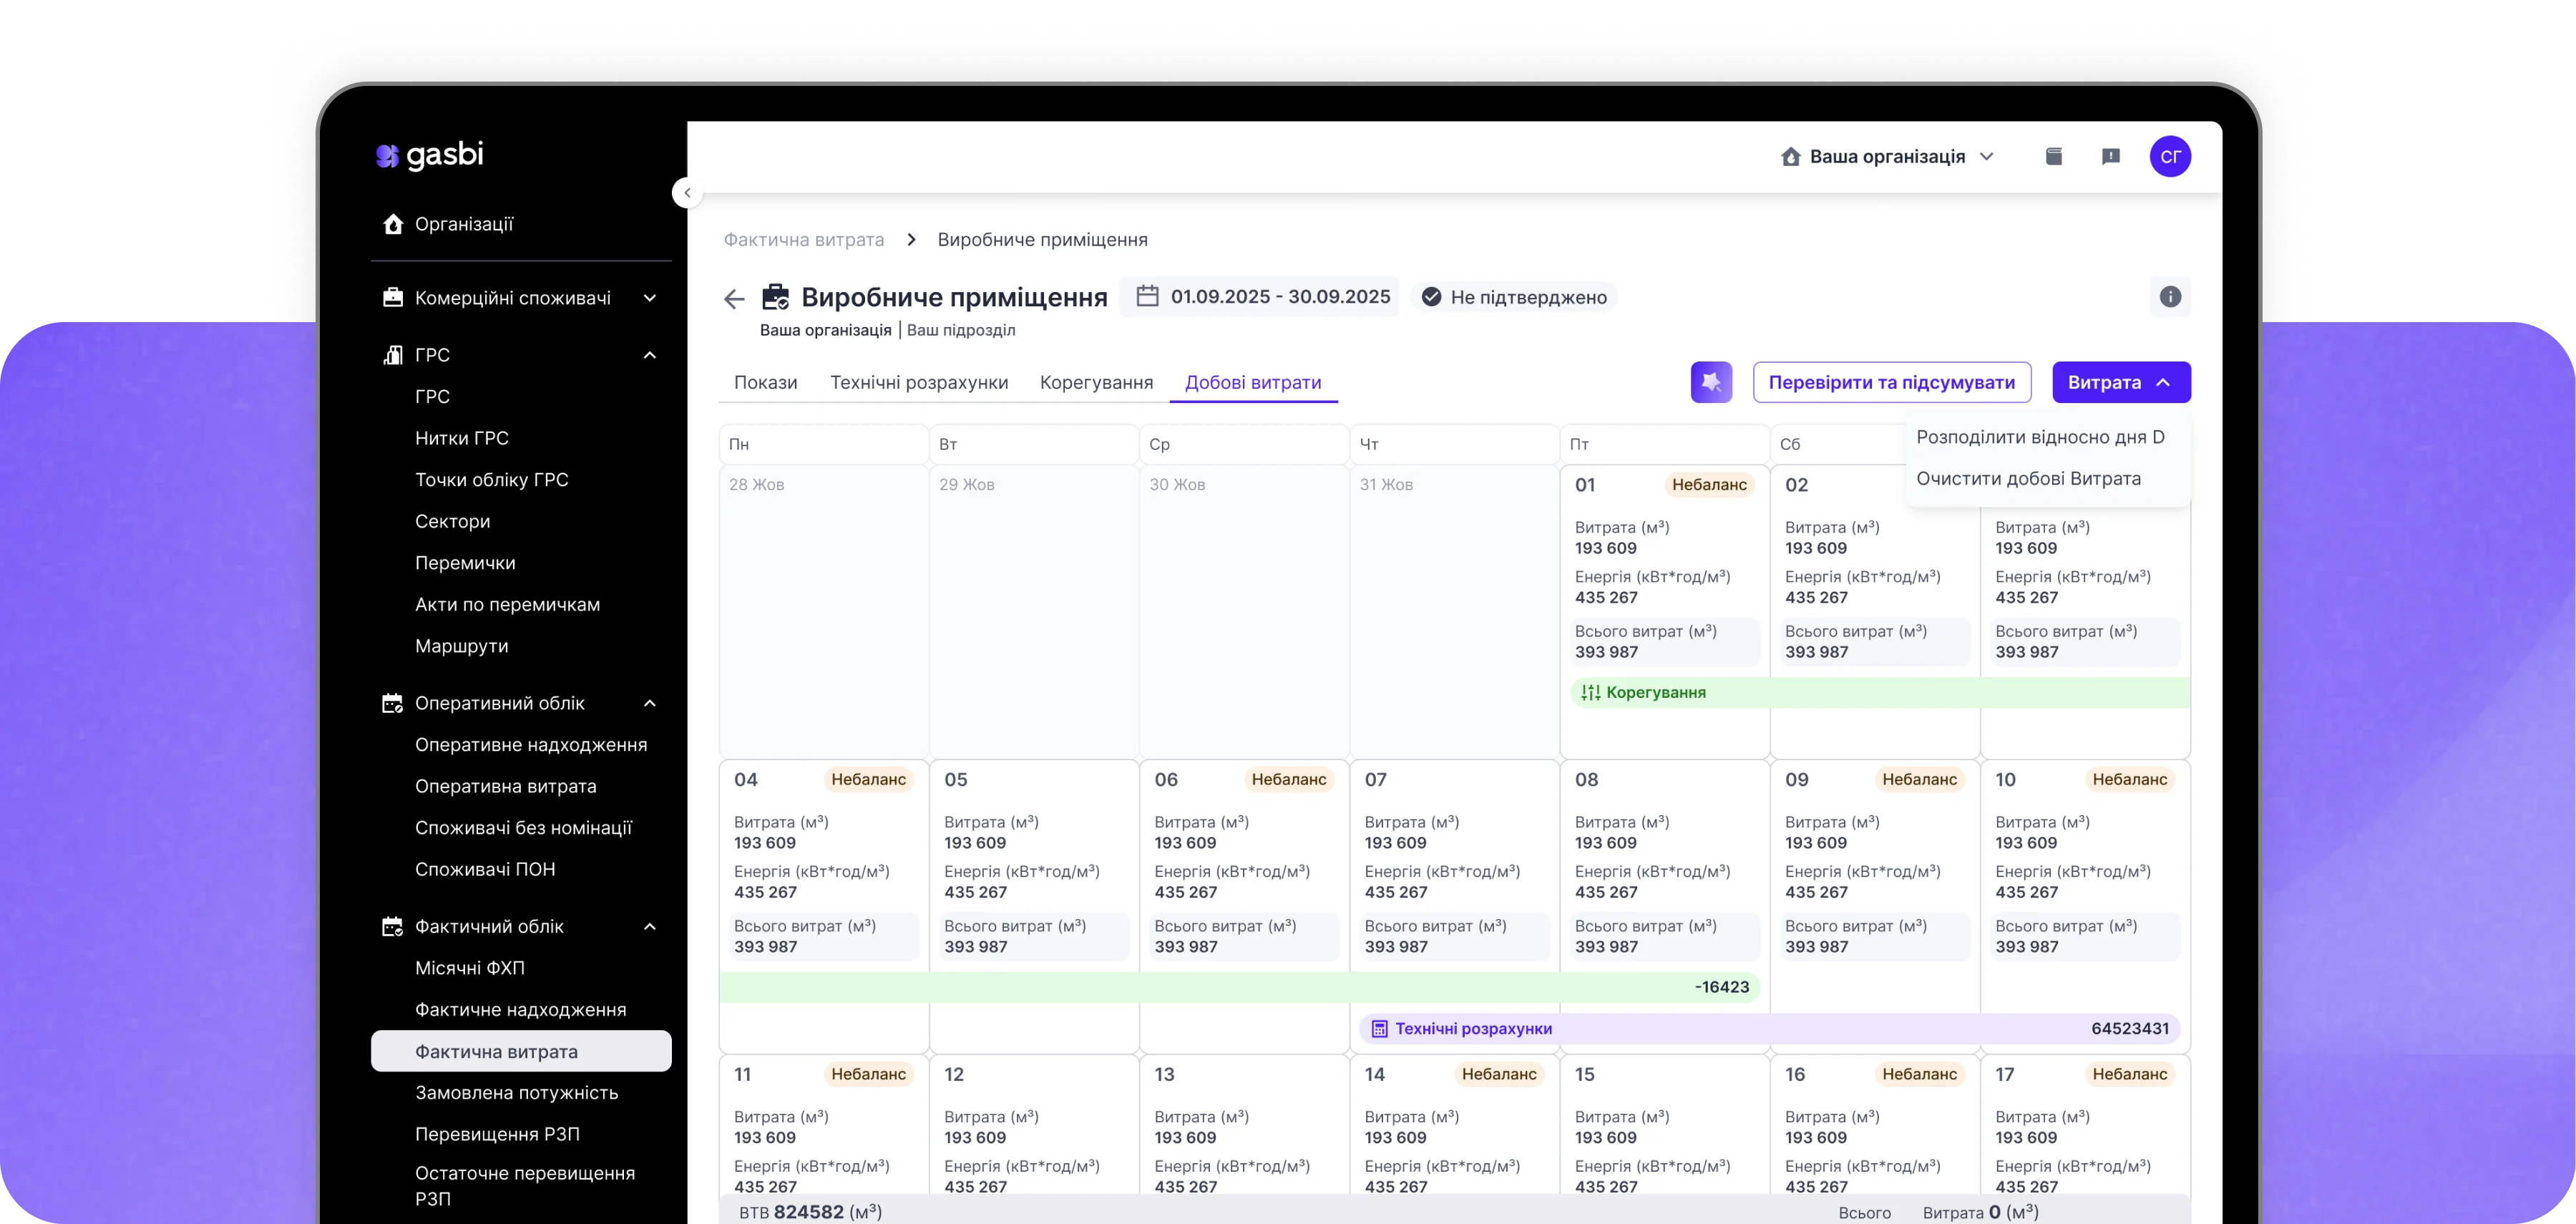Collapse the ГРС sidebar section
The width and height of the screenshot is (2576, 1224).
(650, 355)
